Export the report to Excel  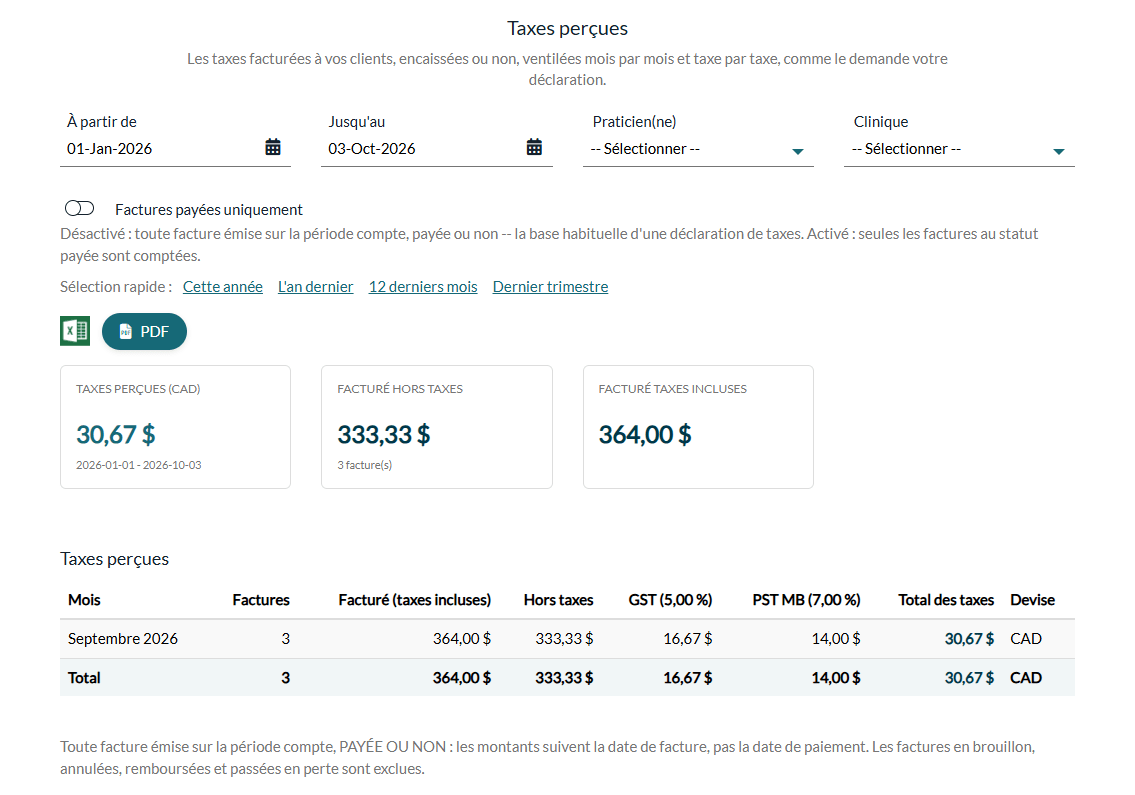pyautogui.click(x=75, y=331)
